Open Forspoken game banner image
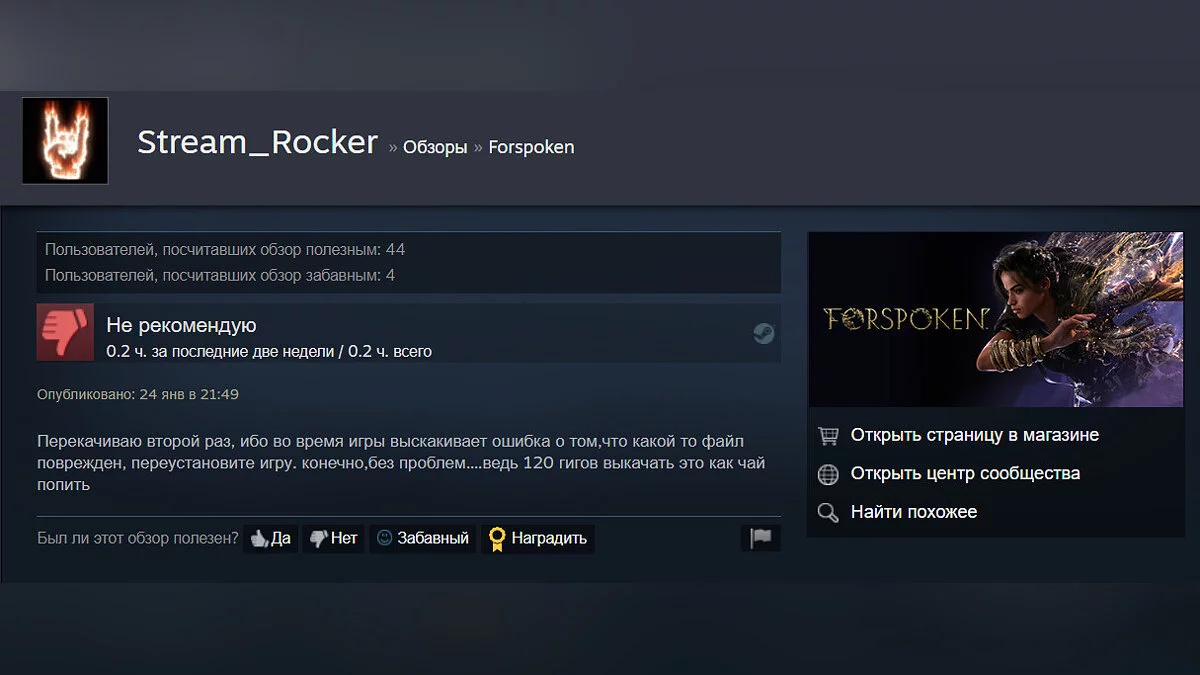 click(x=995, y=319)
